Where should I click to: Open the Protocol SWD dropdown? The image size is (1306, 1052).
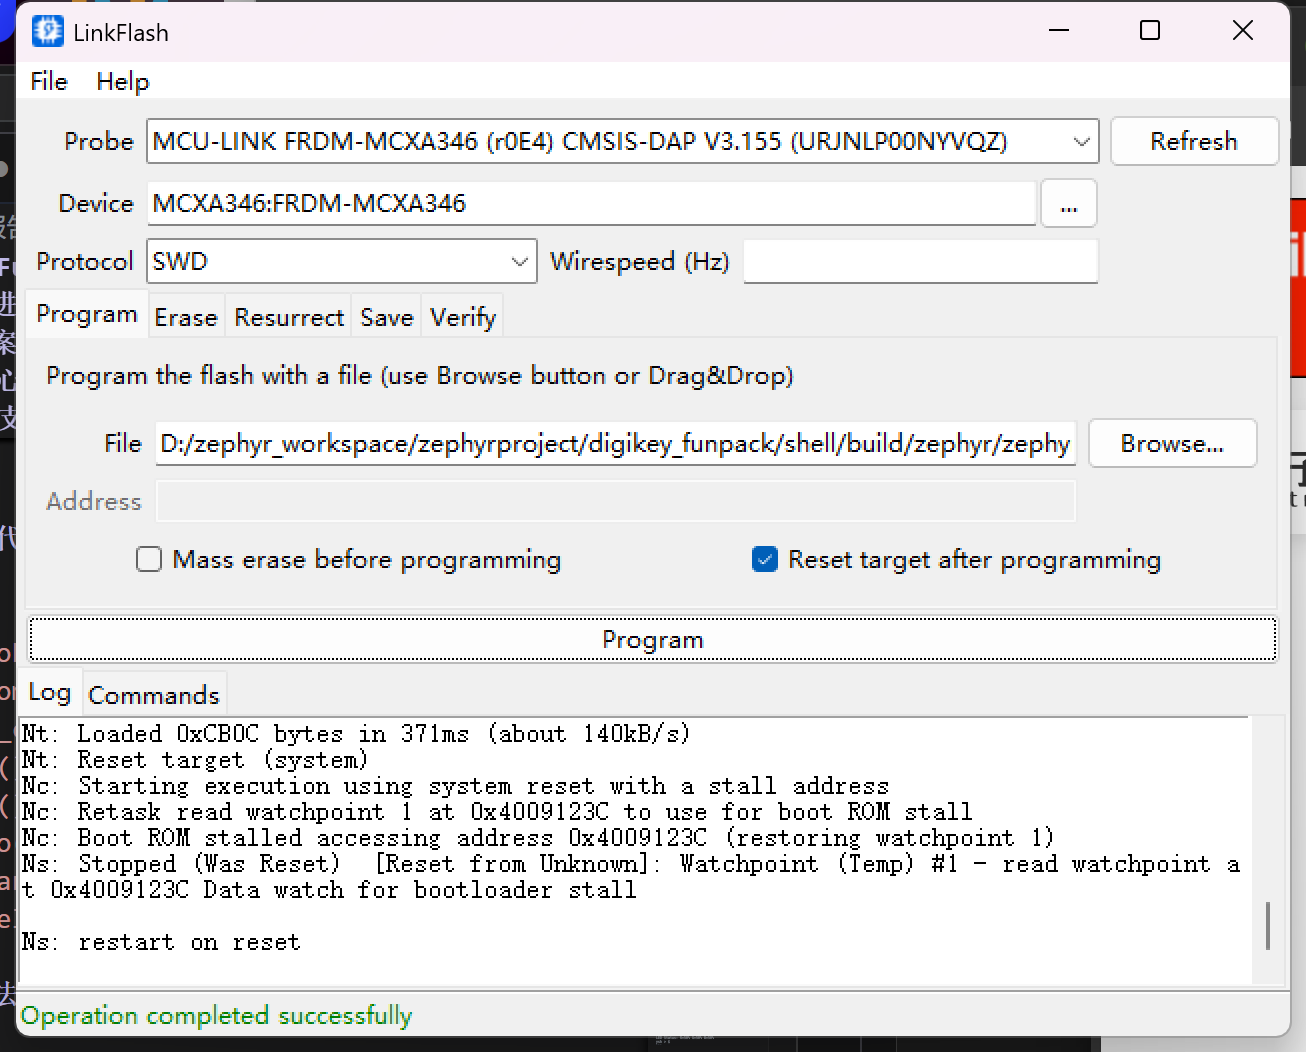[519, 262]
